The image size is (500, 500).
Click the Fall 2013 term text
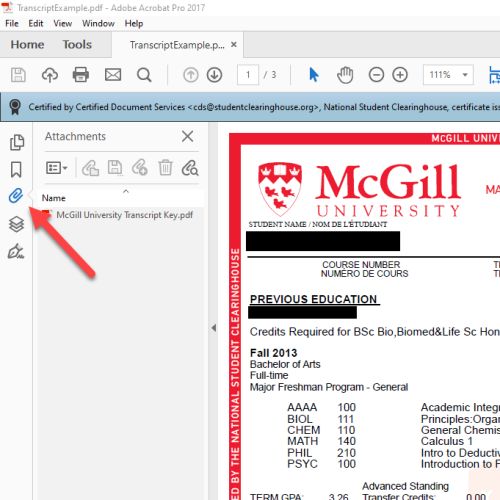(273, 353)
